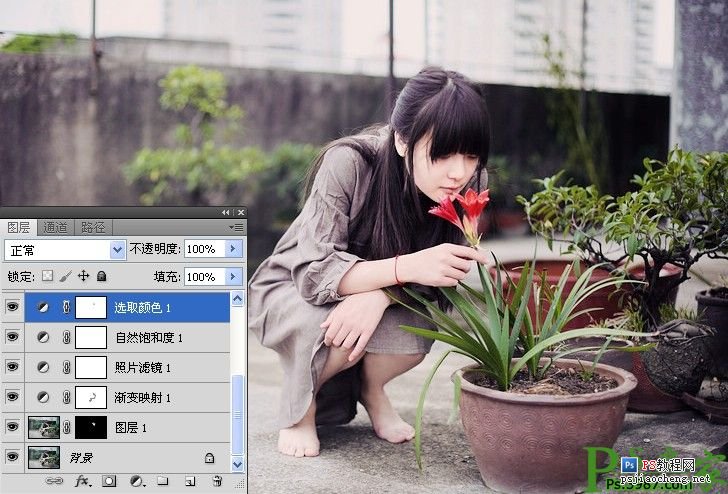The width and height of the screenshot is (728, 494).
Task: Select the black mask thumbnail of 图层 1
Action: pos(91,428)
